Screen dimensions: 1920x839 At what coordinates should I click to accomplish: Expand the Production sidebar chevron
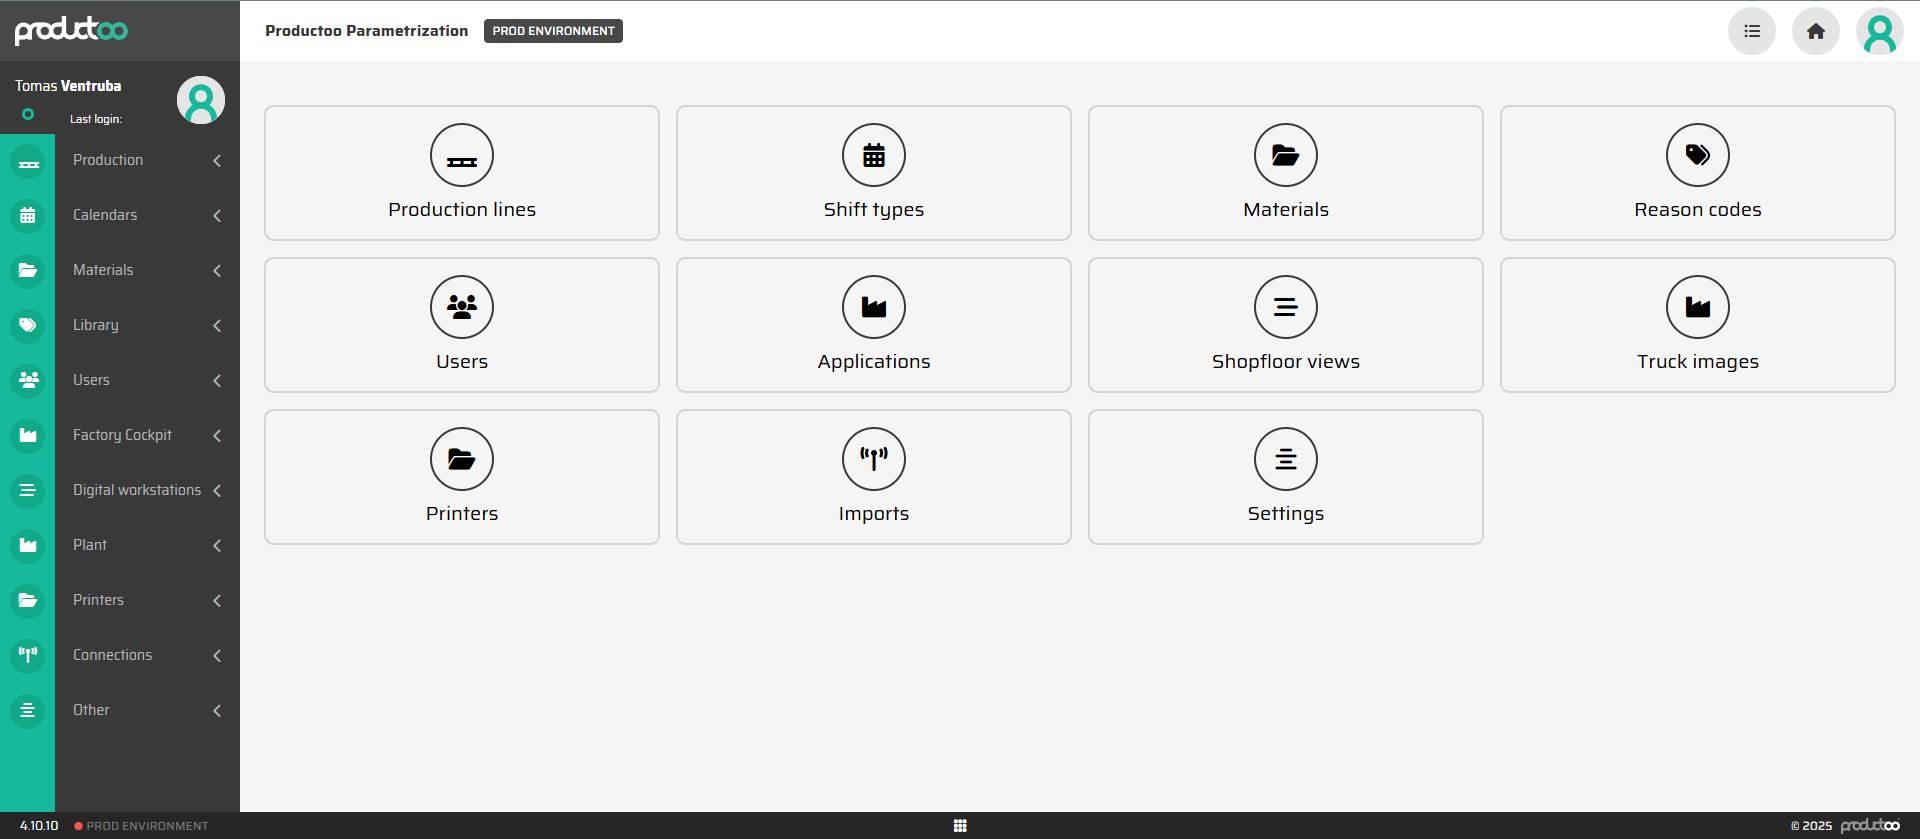pyautogui.click(x=217, y=160)
